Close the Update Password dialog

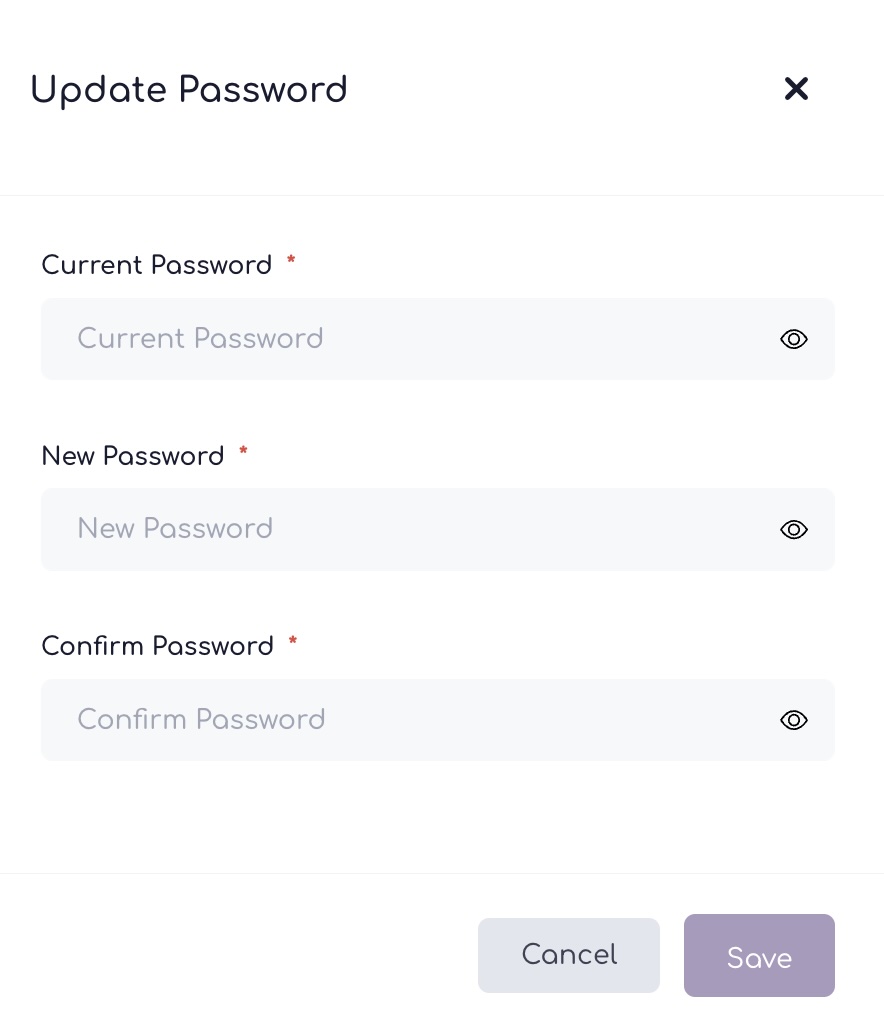click(796, 89)
